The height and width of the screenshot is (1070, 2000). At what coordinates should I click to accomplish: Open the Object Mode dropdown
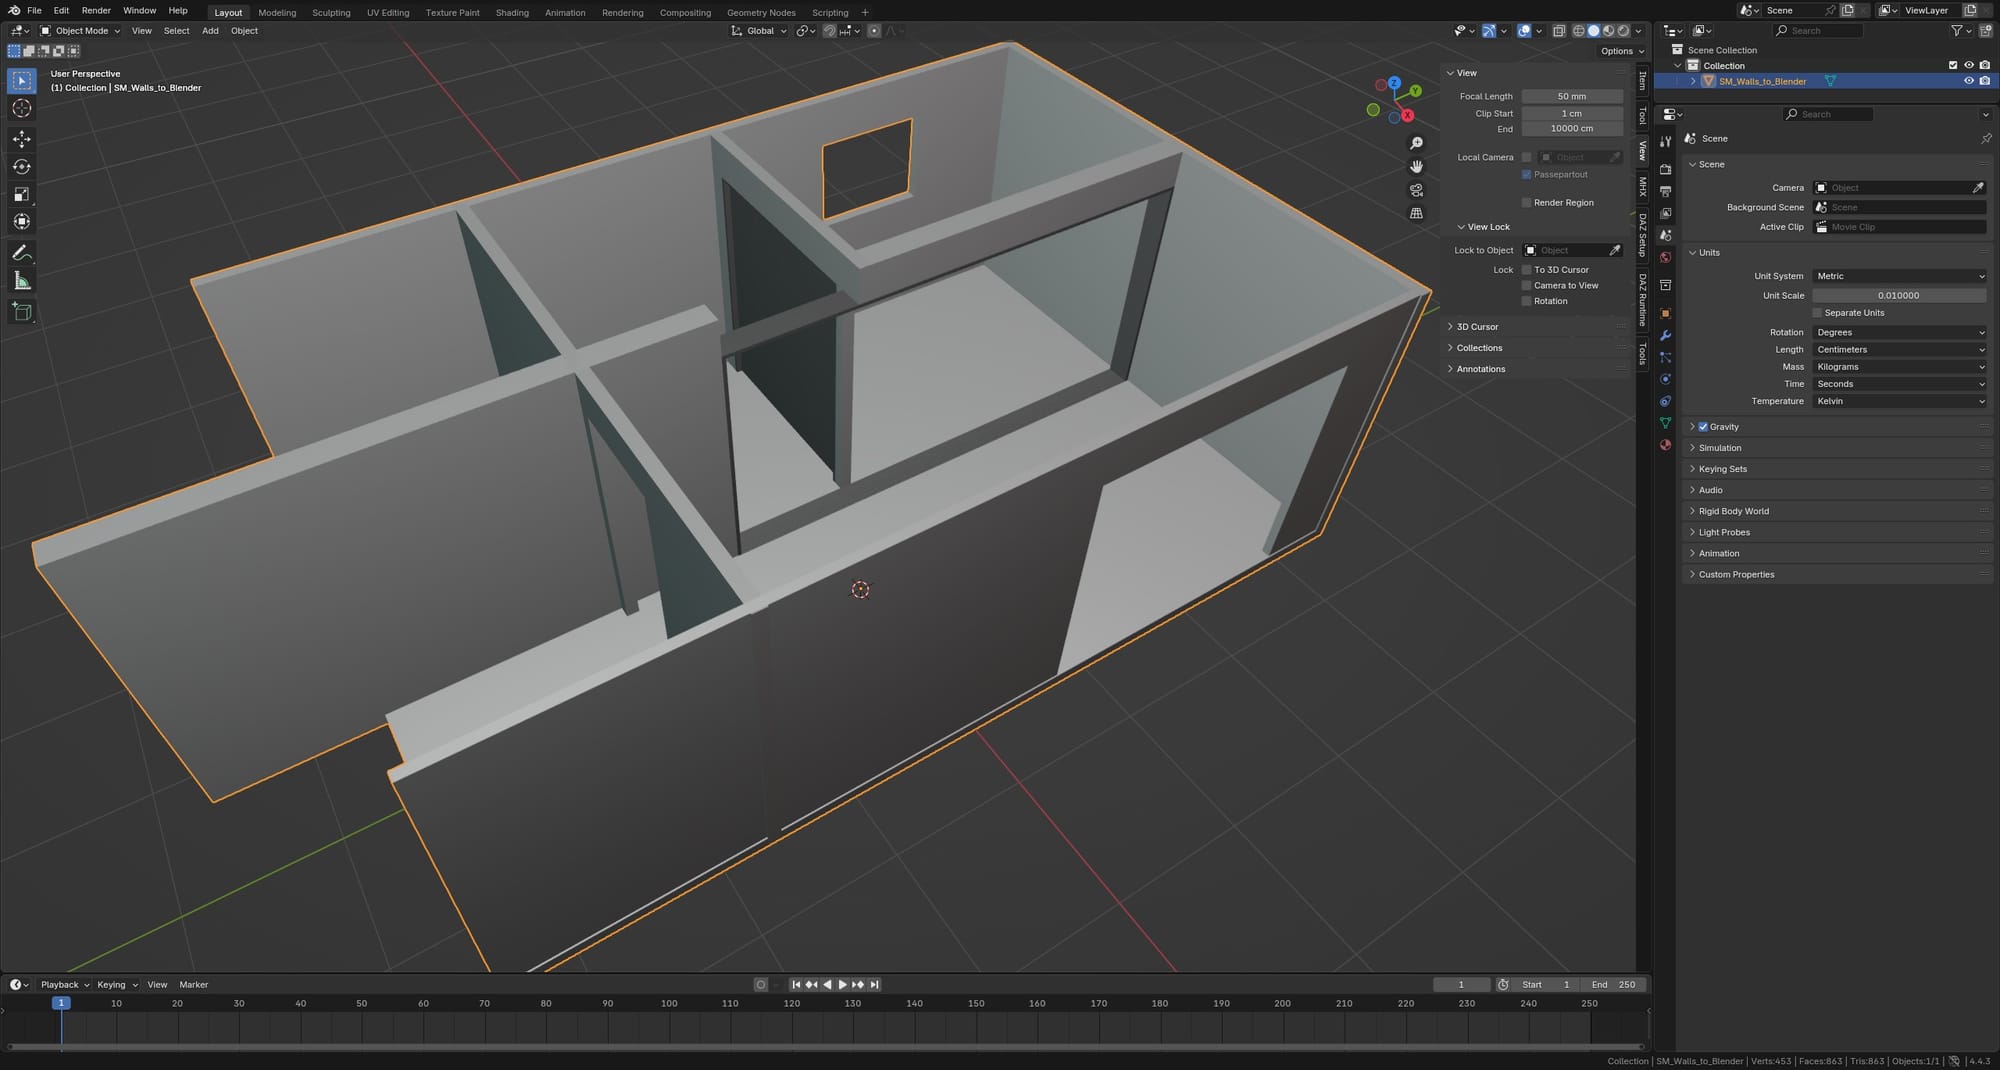80,31
